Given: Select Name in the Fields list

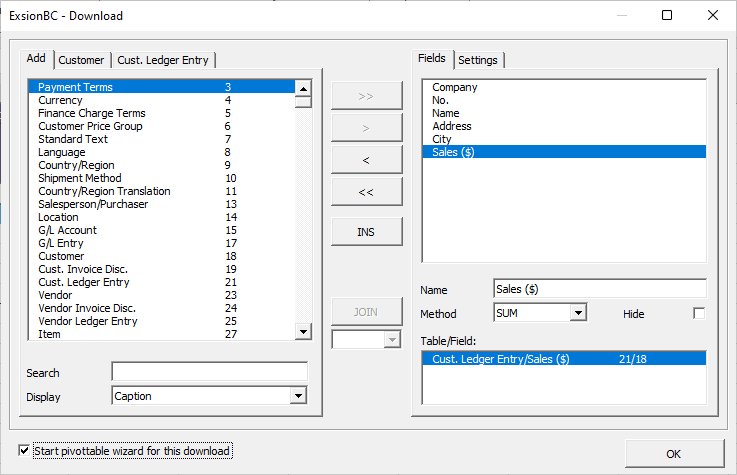Looking at the screenshot, I should point(564,113).
